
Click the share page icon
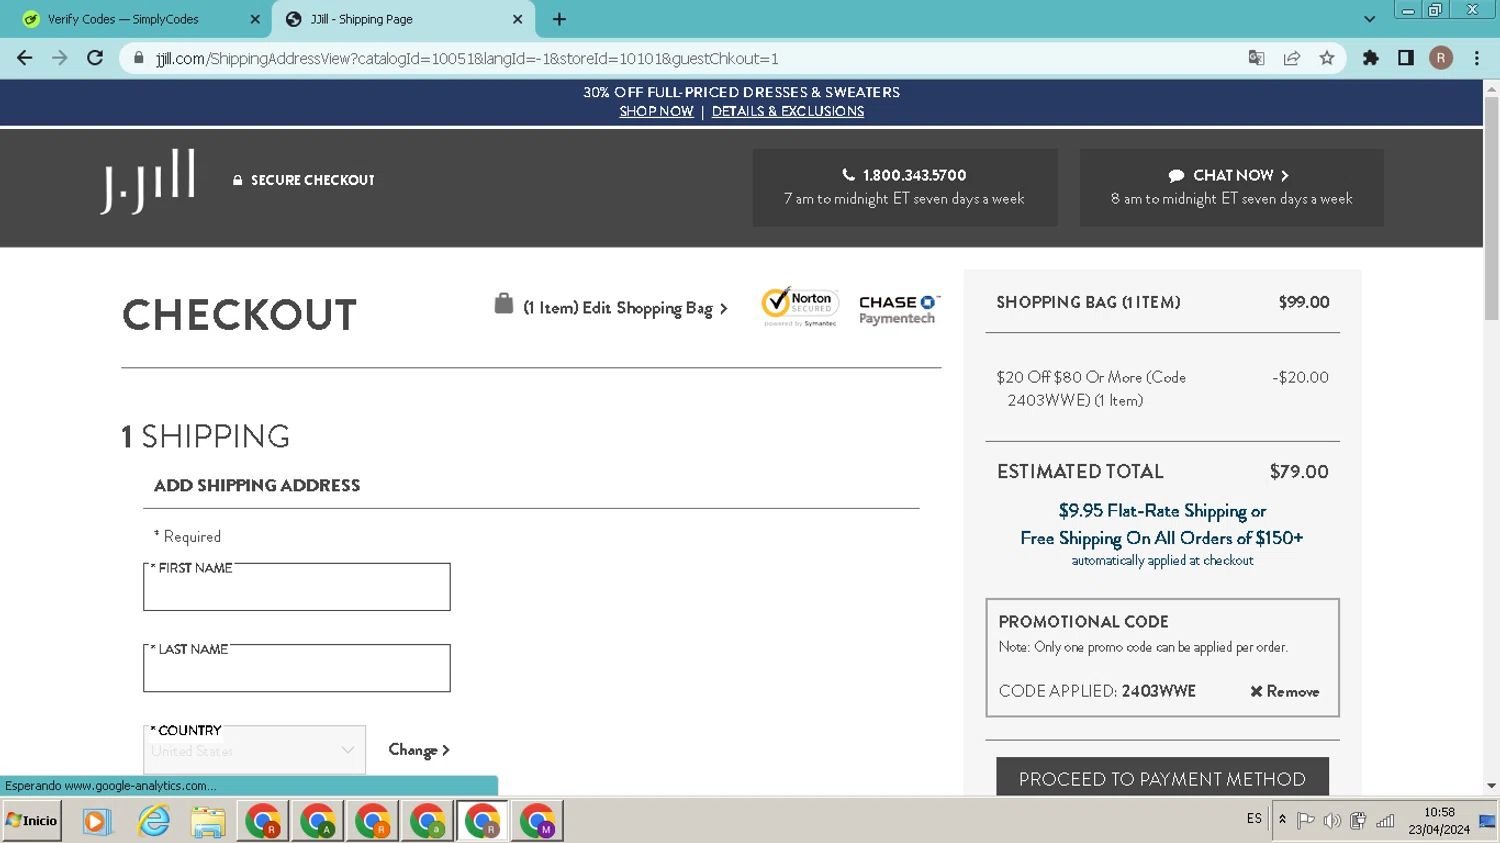(1292, 58)
